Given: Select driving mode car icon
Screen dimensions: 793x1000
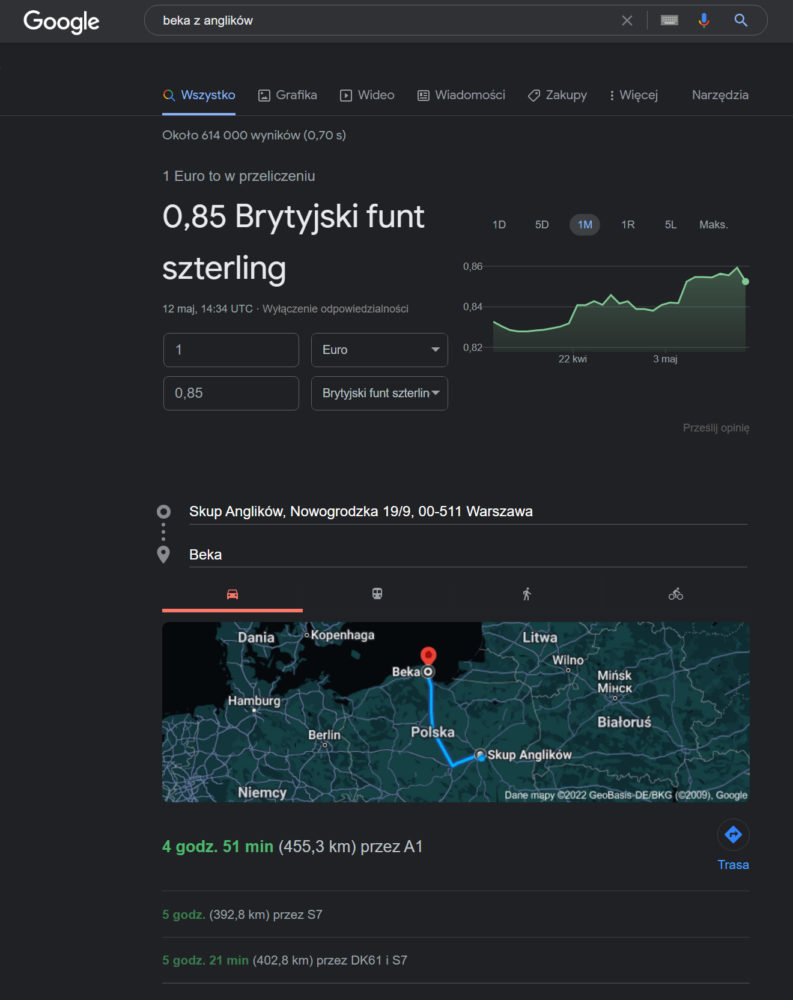Looking at the screenshot, I should (232, 594).
